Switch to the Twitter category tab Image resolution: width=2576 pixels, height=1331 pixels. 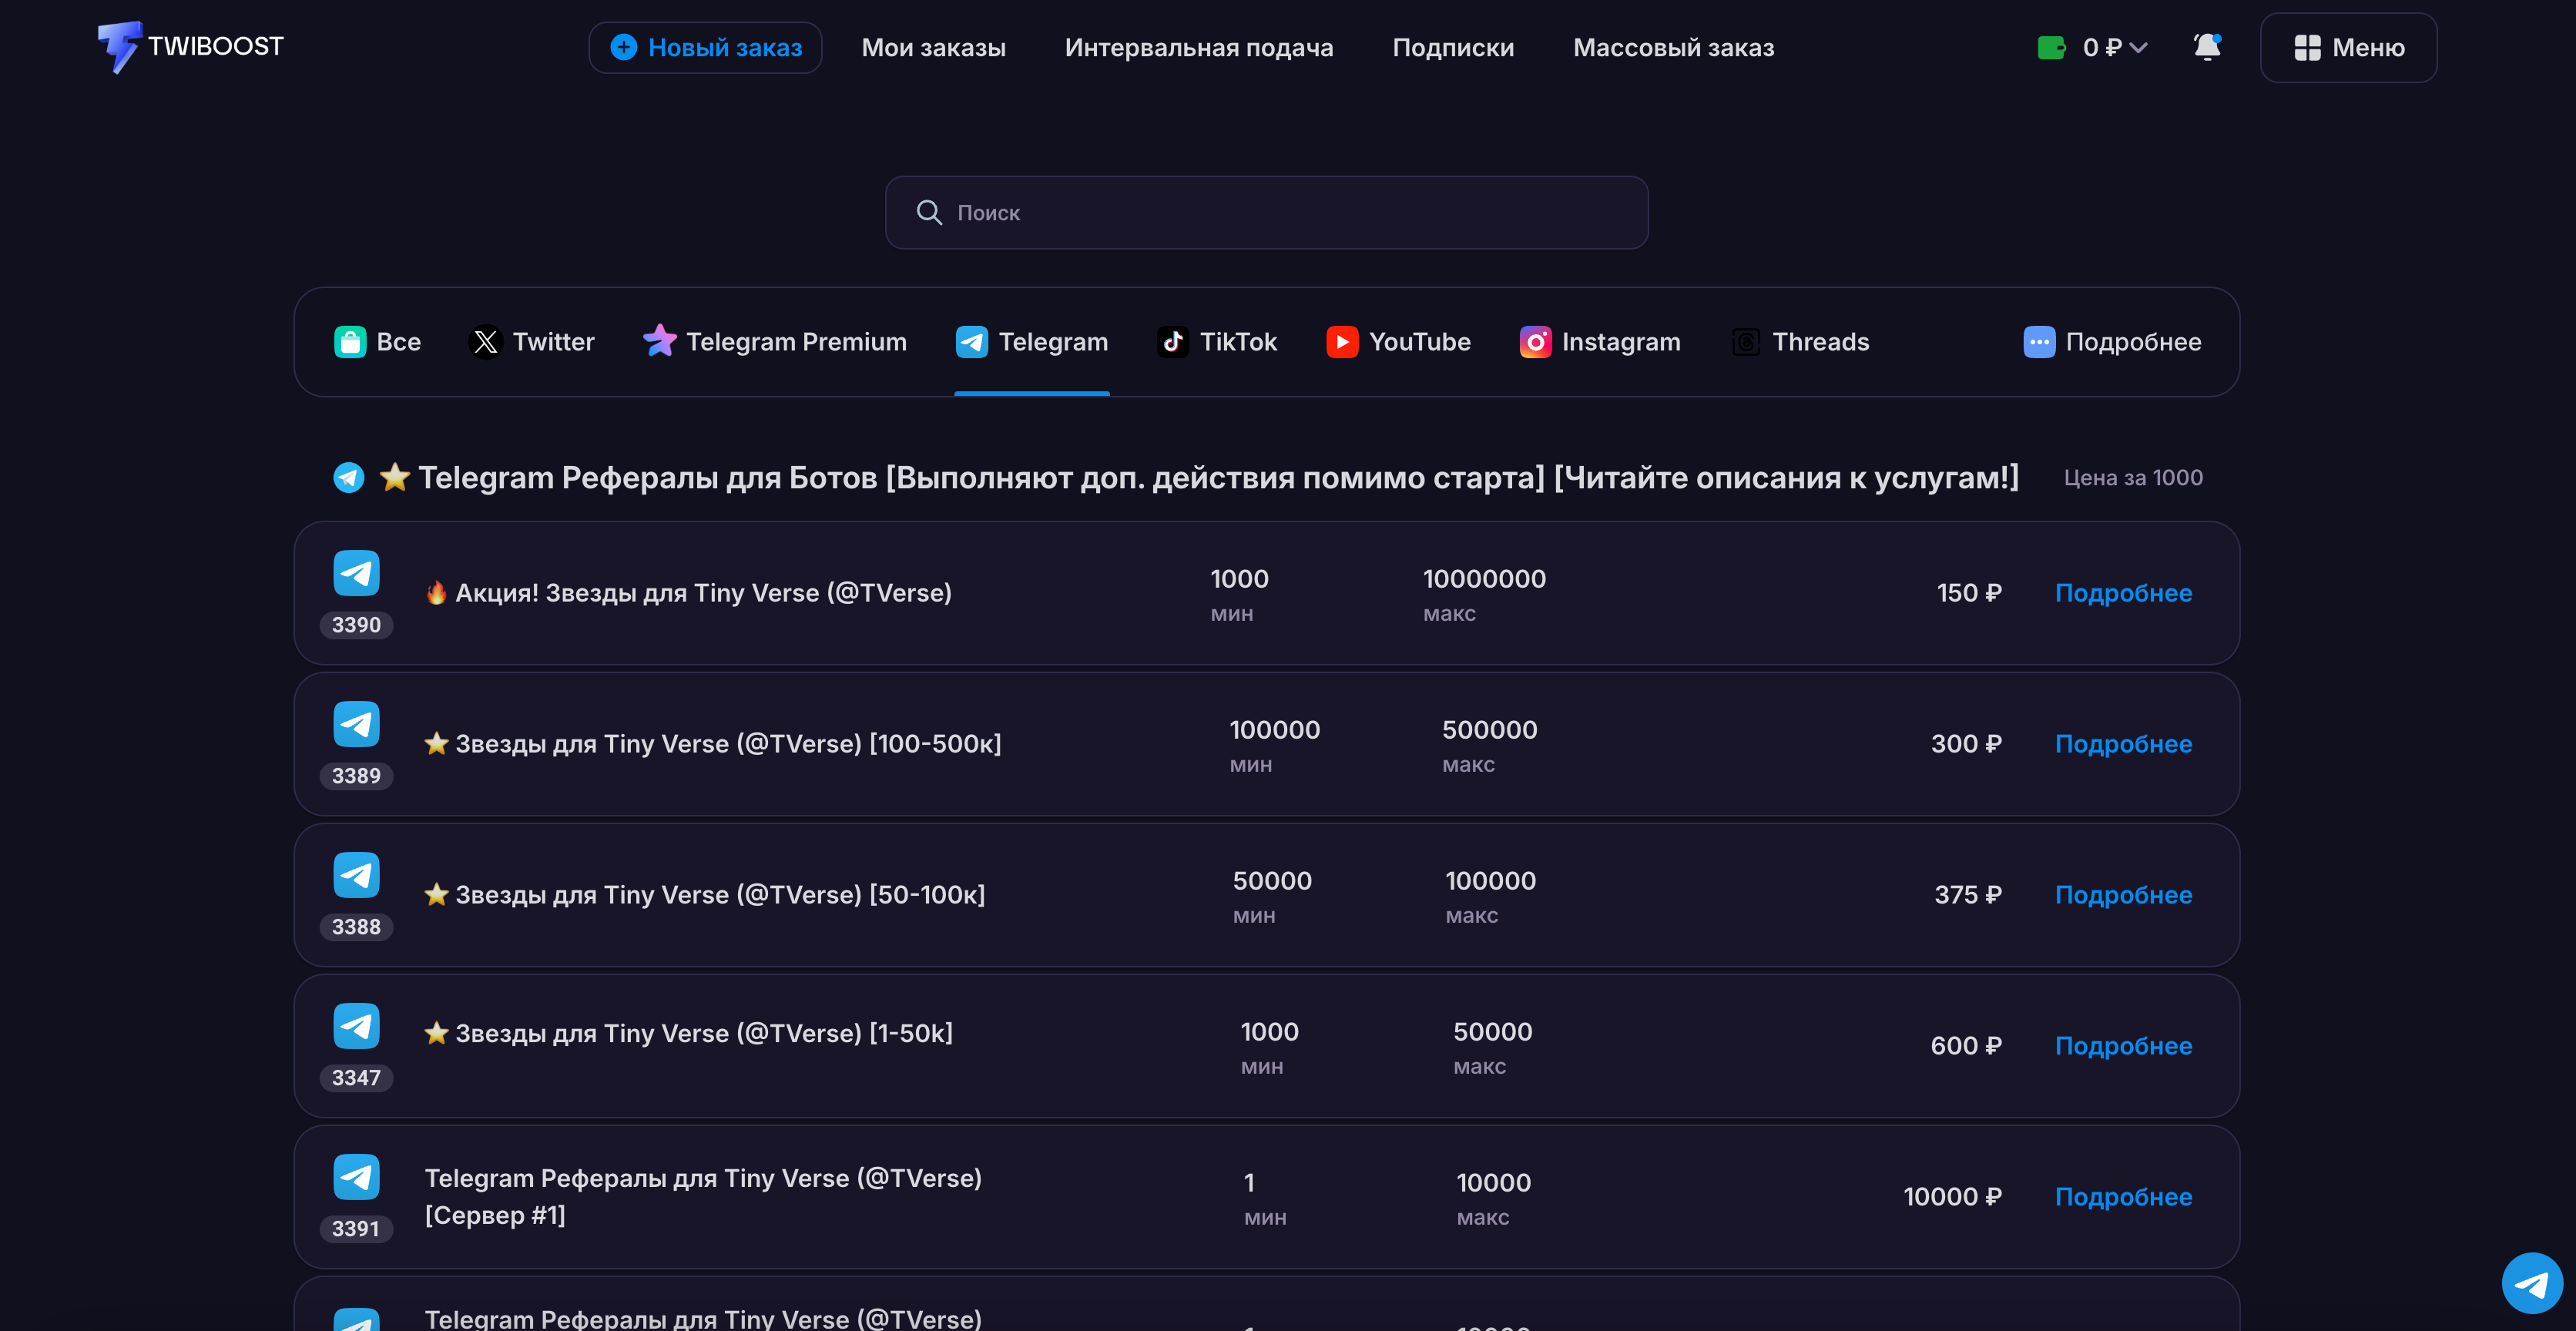532,342
